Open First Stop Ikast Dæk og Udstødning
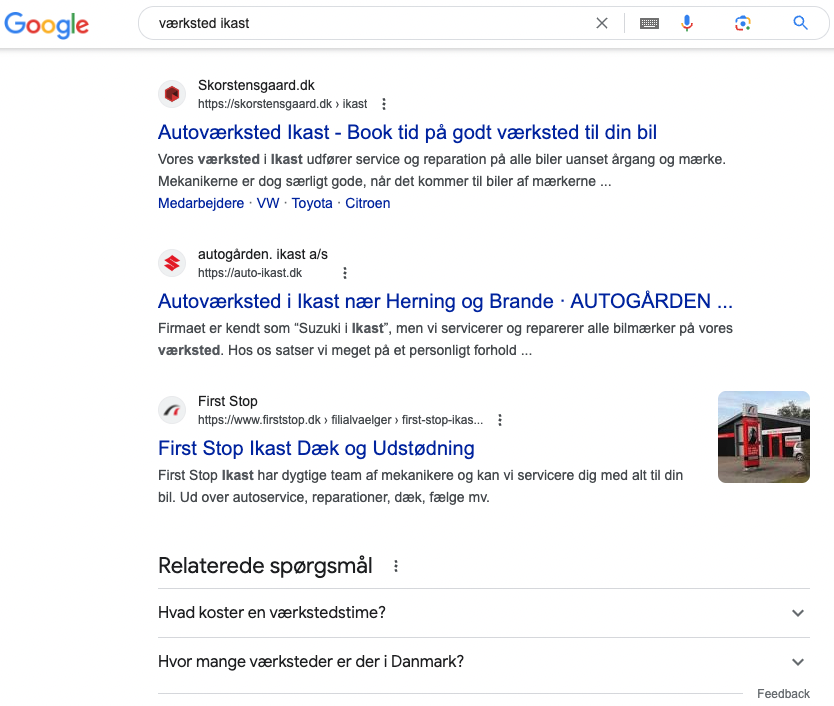 (316, 448)
